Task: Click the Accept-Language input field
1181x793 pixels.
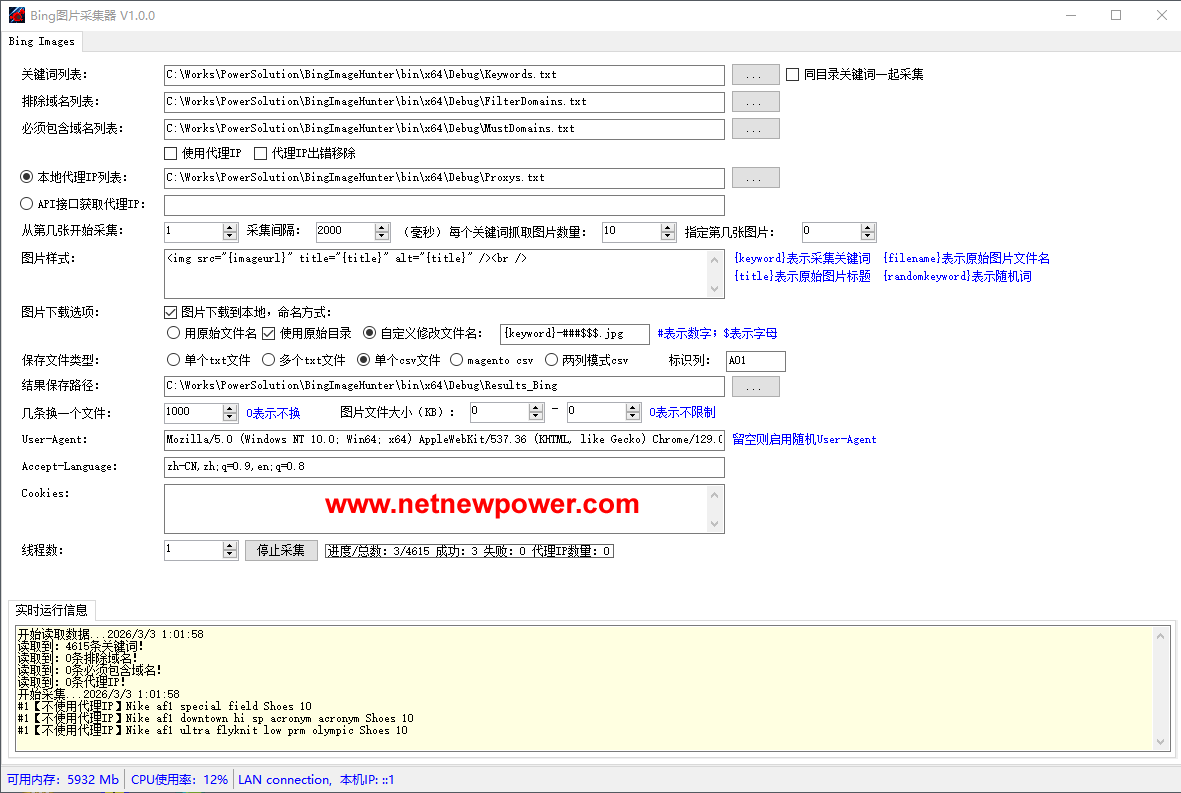Action: click(443, 467)
